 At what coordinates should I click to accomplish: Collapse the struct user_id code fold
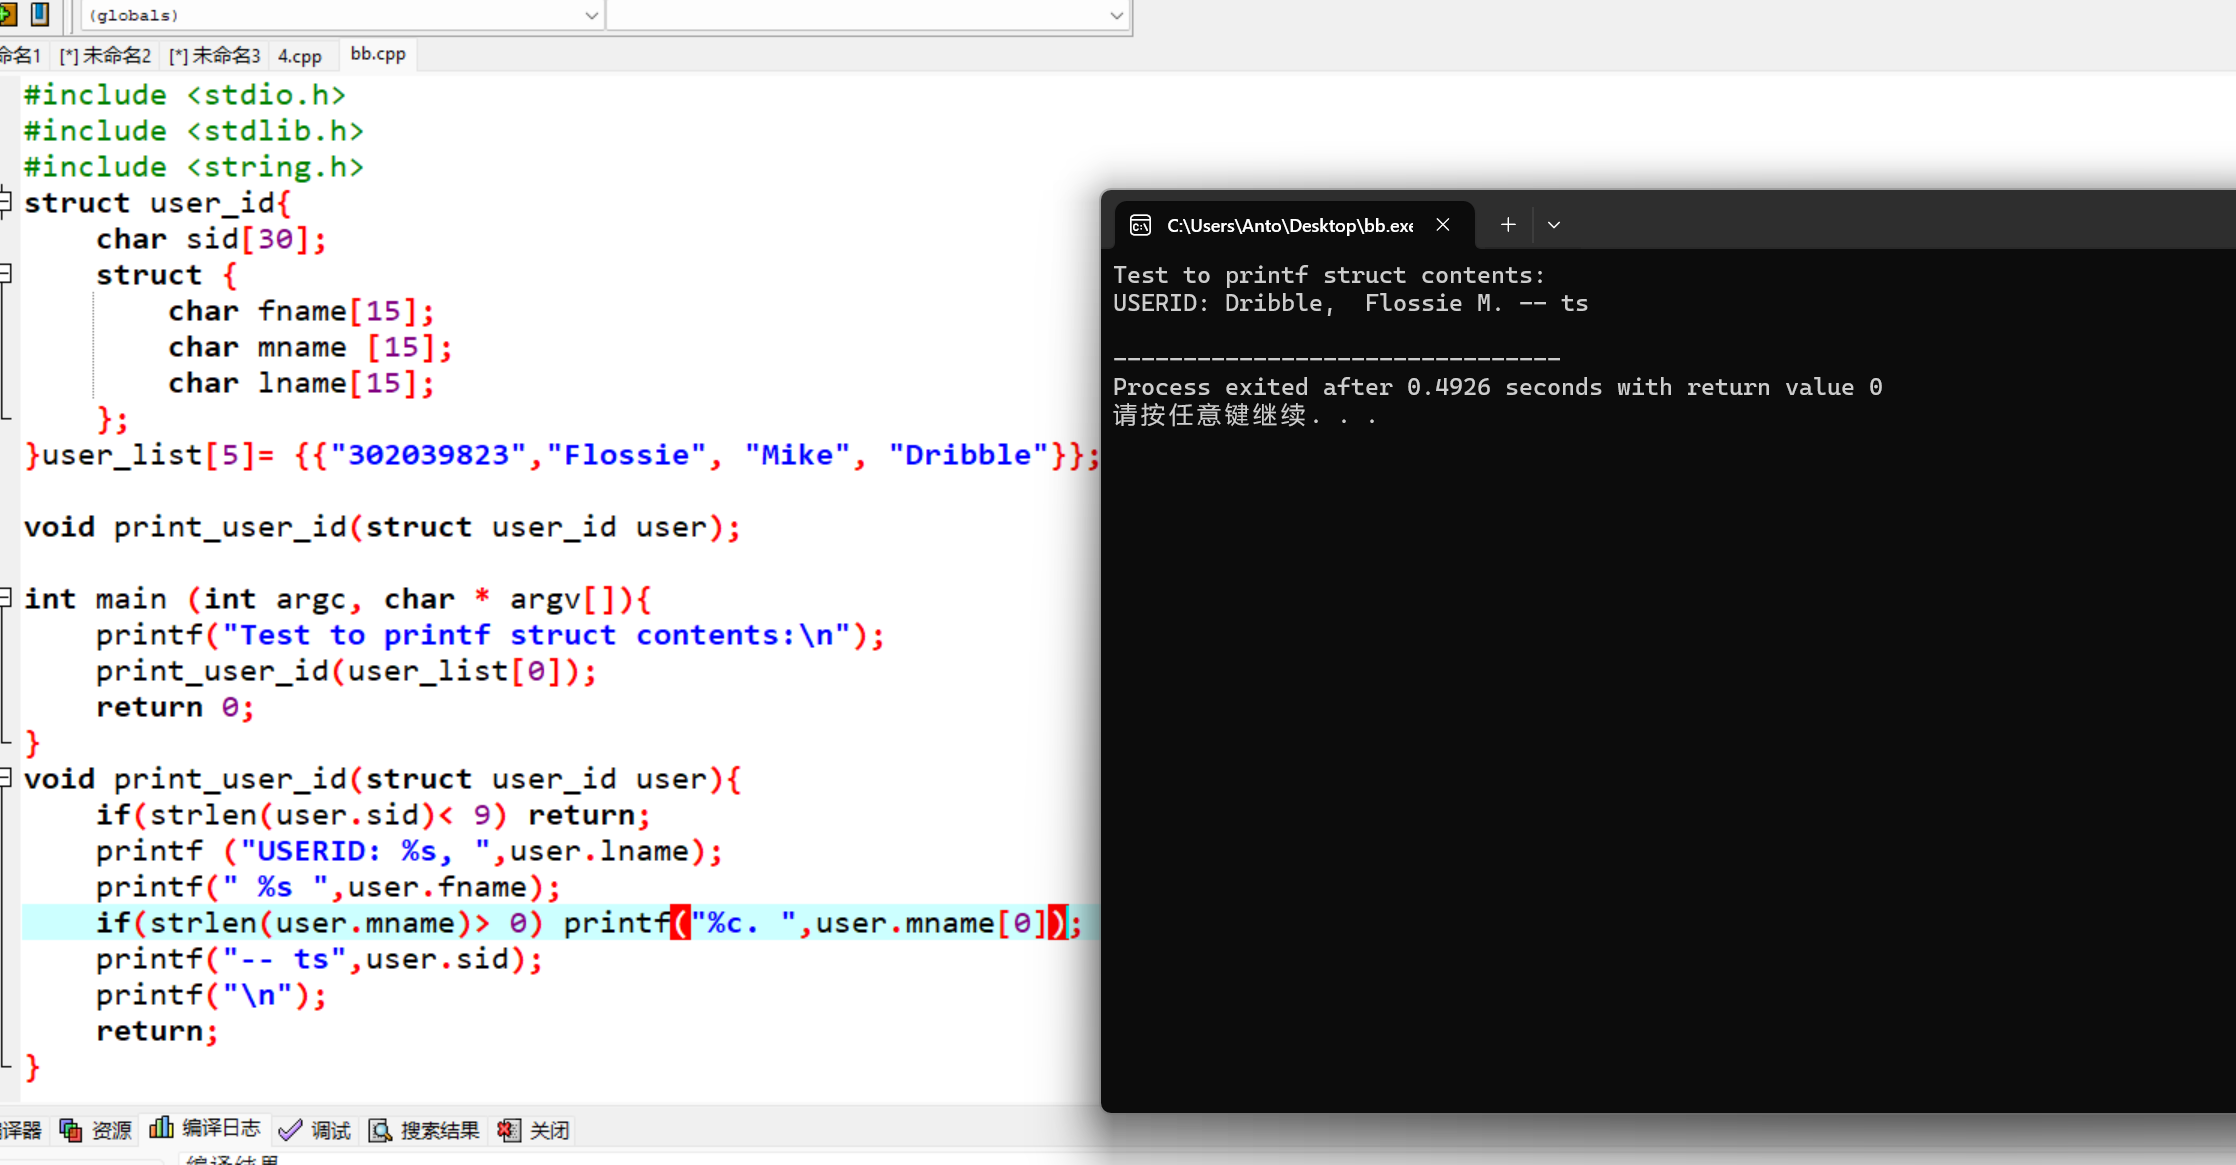tap(5, 201)
